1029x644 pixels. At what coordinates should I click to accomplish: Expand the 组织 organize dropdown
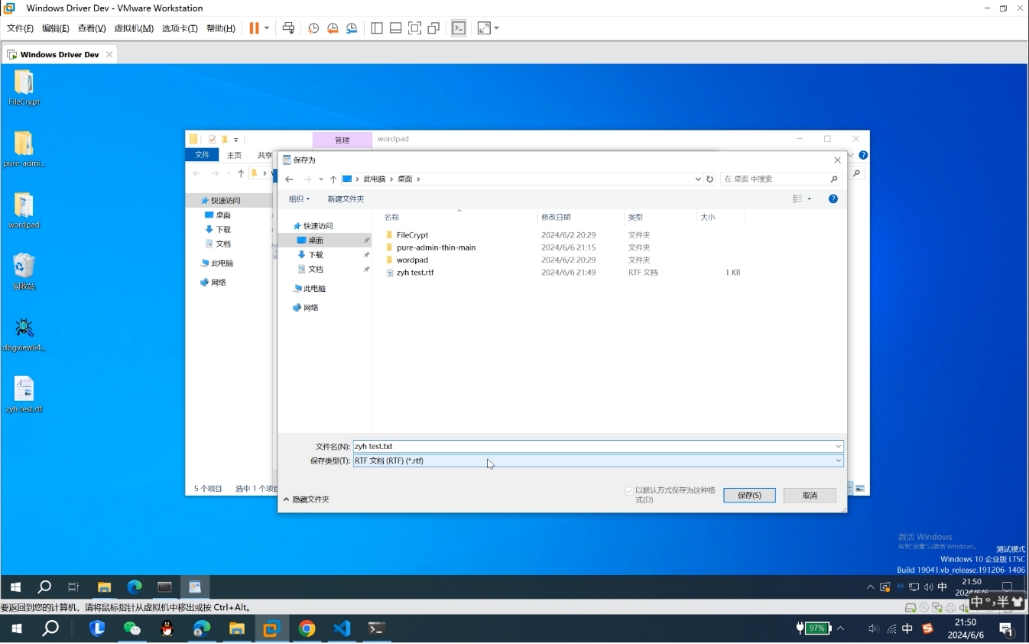[299, 199]
